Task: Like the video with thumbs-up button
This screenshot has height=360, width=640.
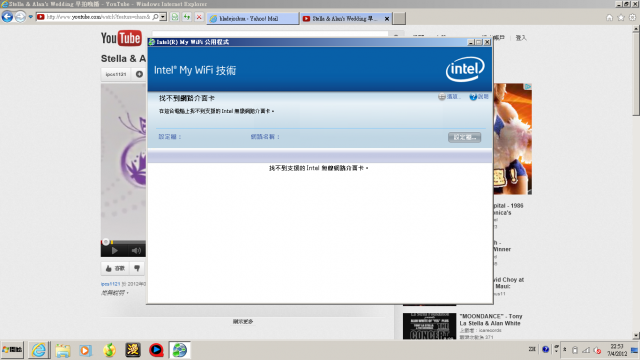Action: click(x=115, y=269)
